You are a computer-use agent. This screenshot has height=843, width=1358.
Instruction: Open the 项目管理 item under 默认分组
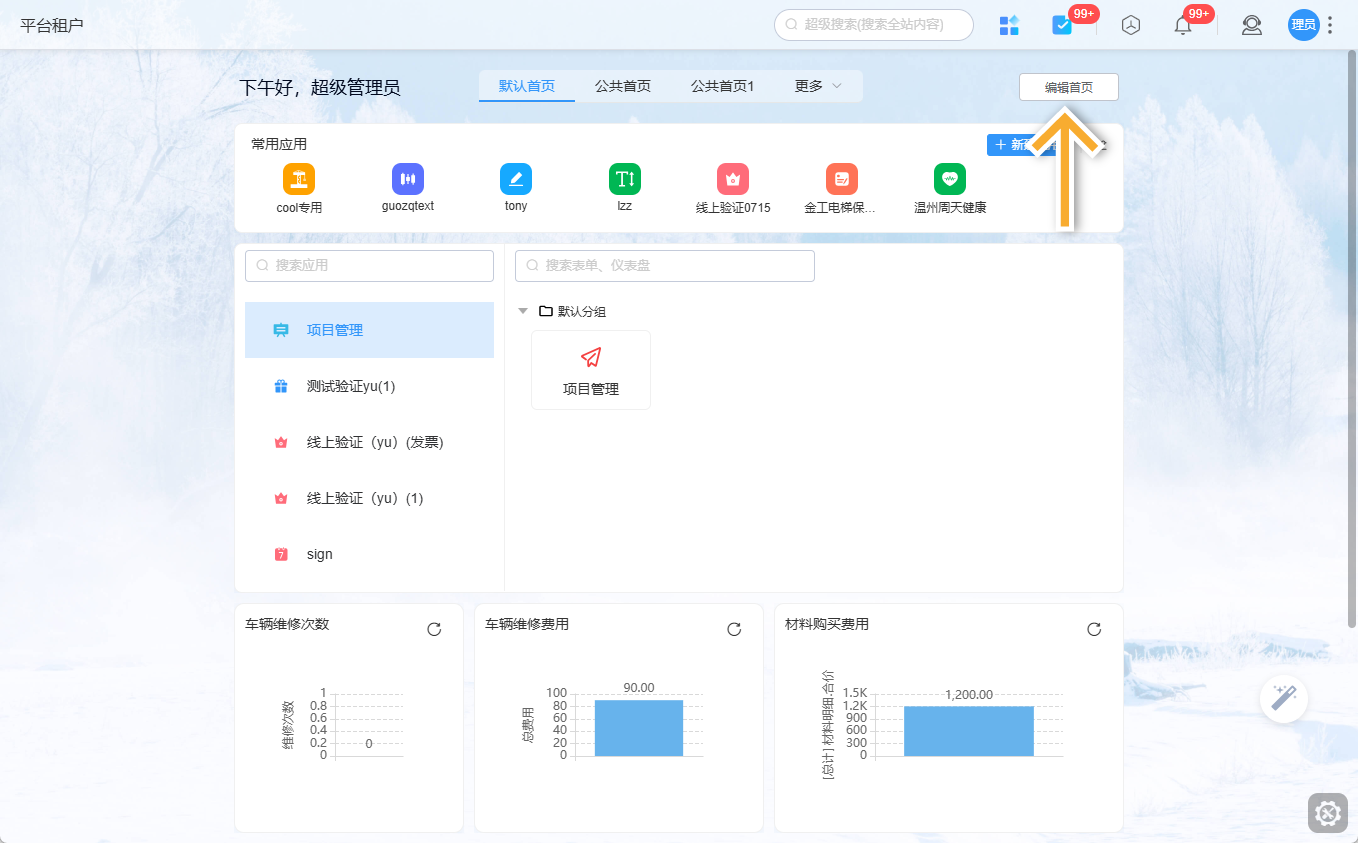tap(591, 369)
